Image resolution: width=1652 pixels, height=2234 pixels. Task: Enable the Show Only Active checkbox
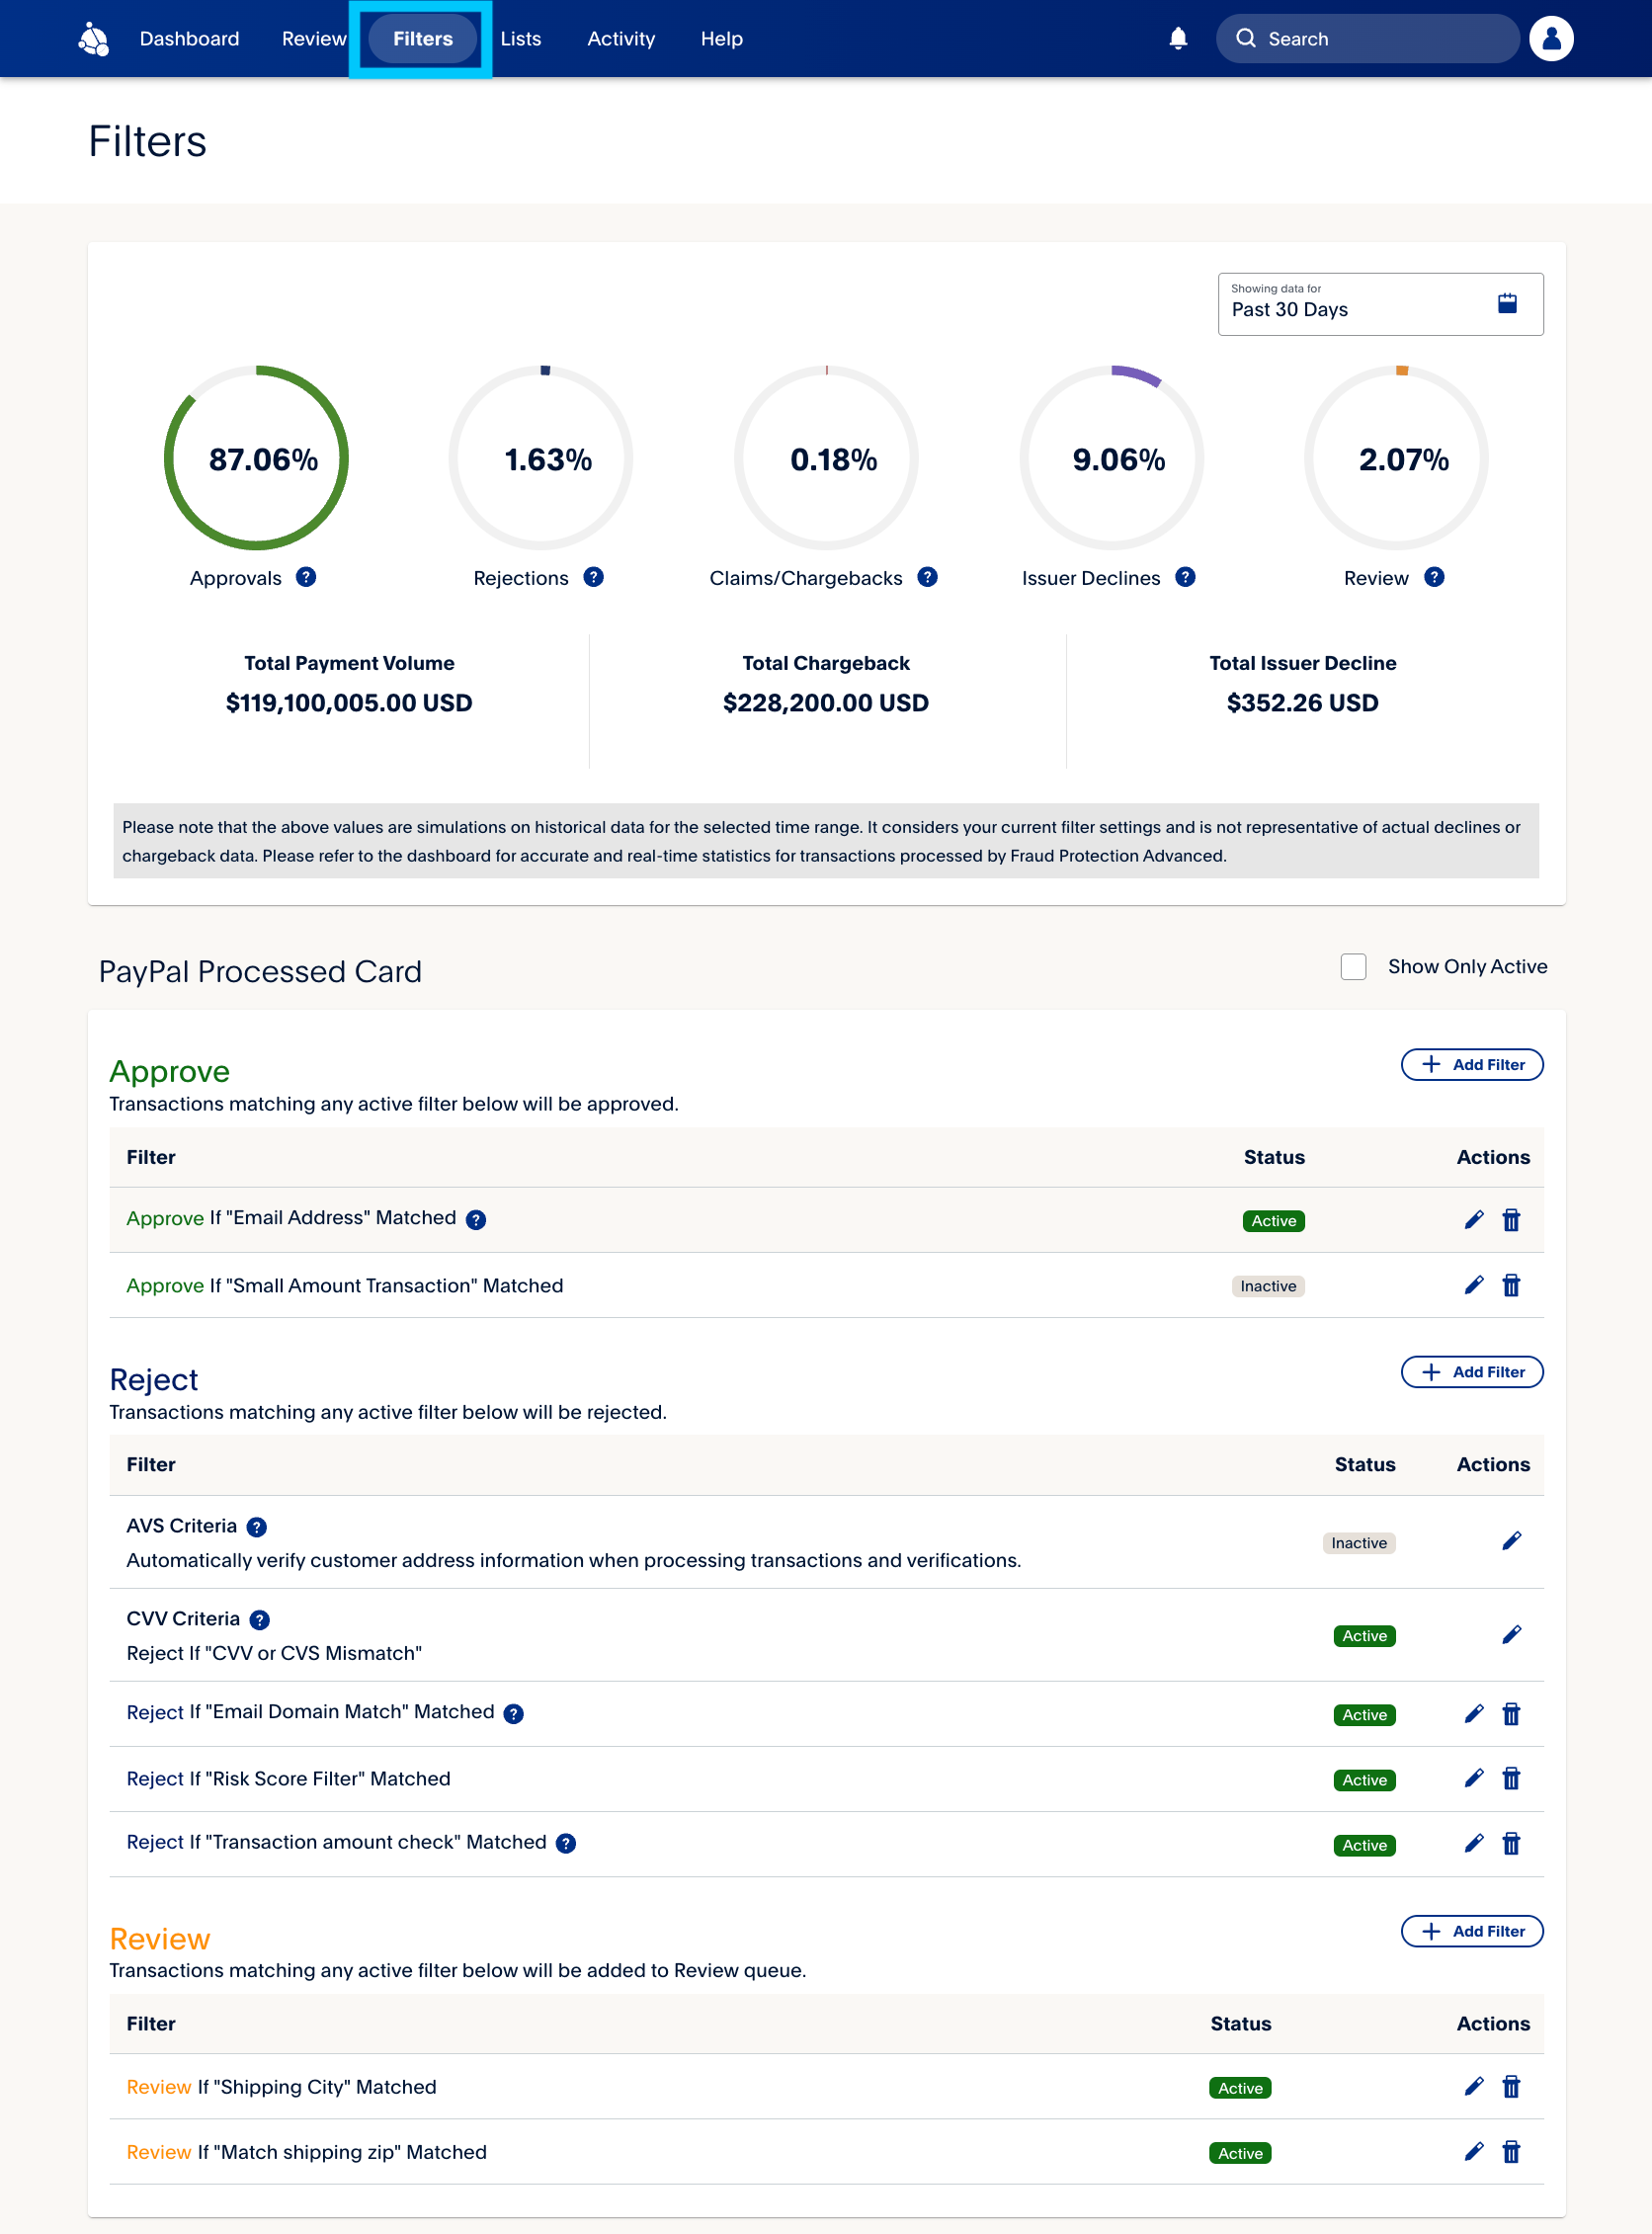pyautogui.click(x=1353, y=966)
